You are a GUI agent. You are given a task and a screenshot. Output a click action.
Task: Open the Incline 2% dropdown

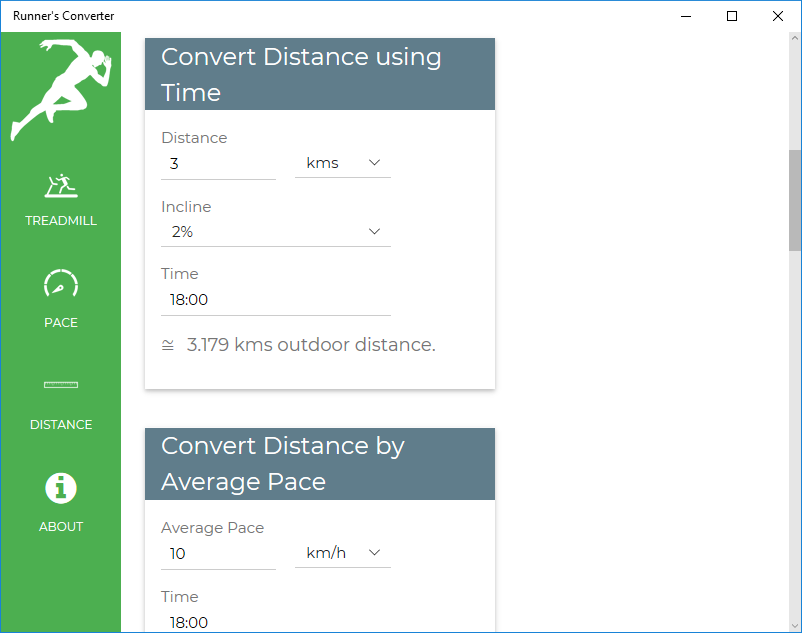click(x=276, y=232)
